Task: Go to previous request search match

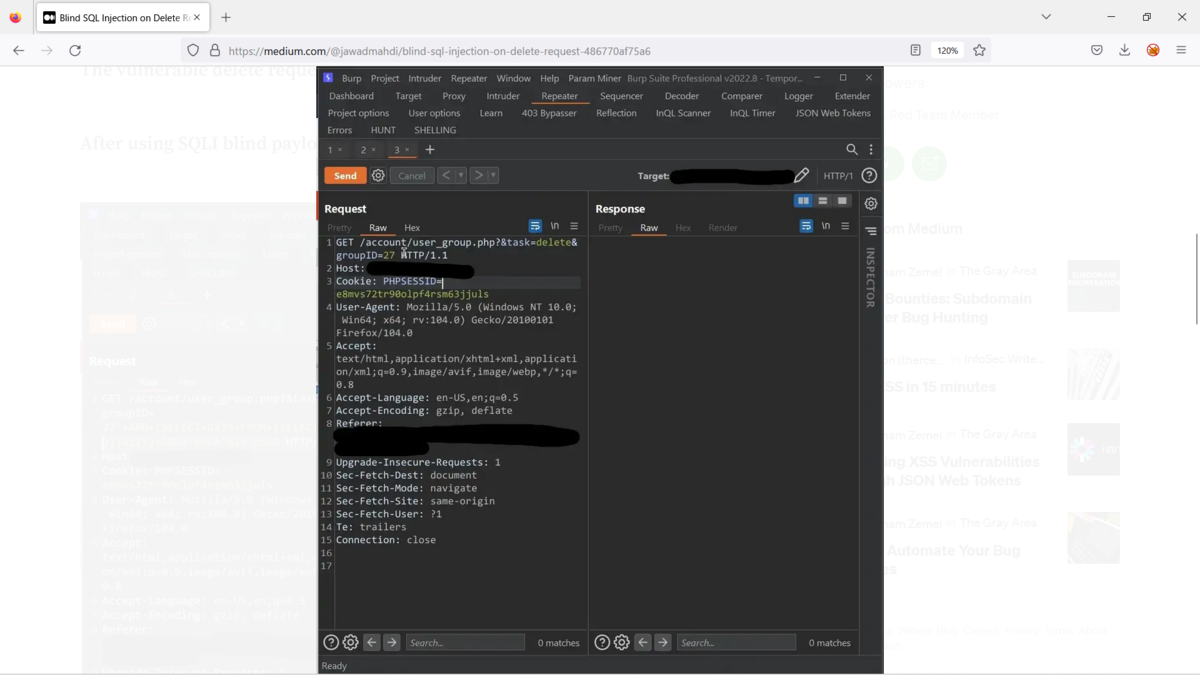Action: pyautogui.click(x=372, y=642)
